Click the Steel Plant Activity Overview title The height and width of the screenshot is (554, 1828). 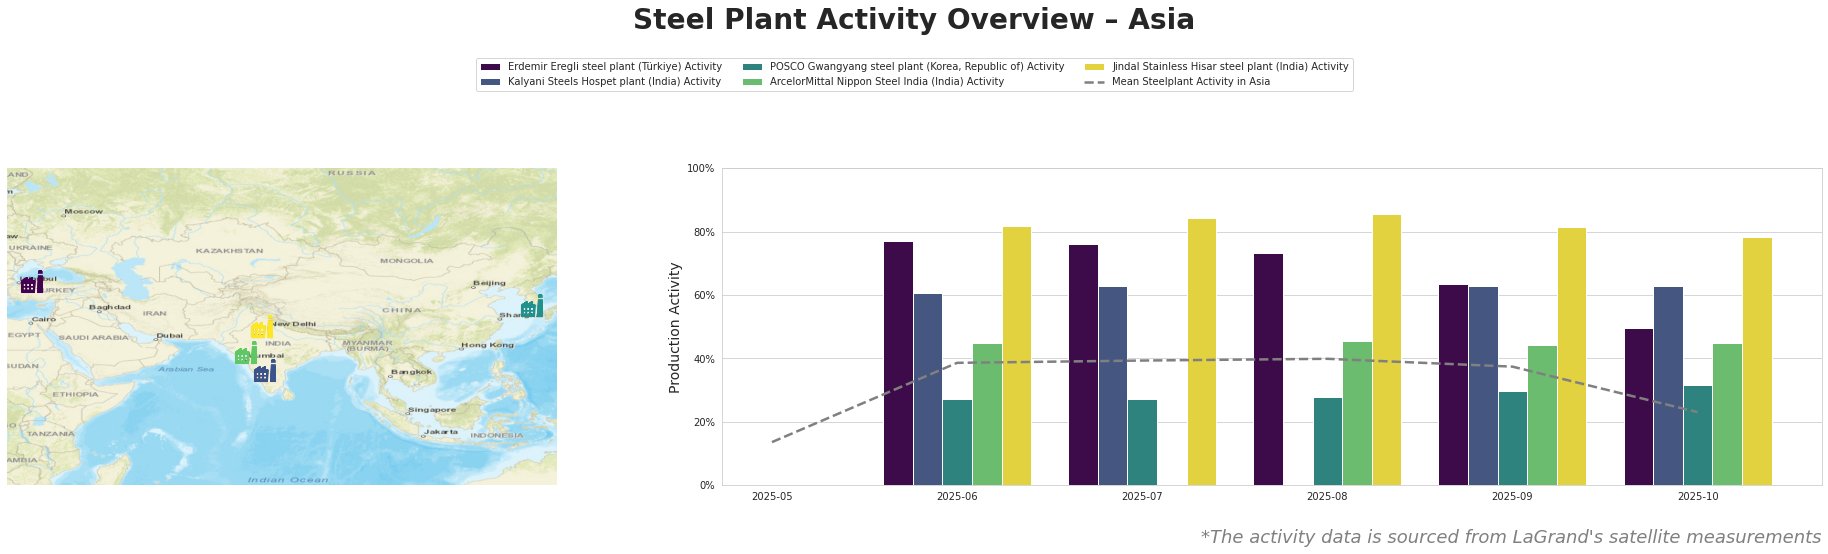click(x=913, y=20)
